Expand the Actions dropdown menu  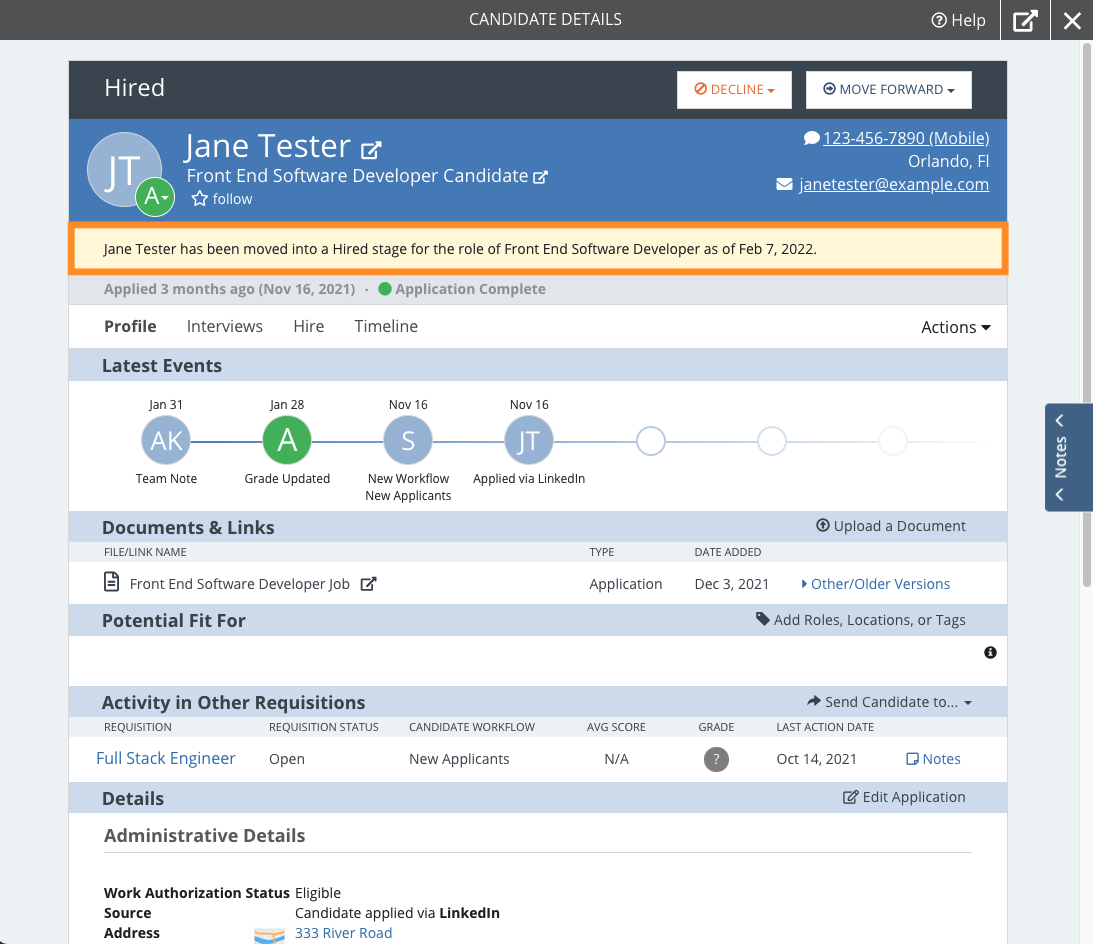click(x=956, y=327)
